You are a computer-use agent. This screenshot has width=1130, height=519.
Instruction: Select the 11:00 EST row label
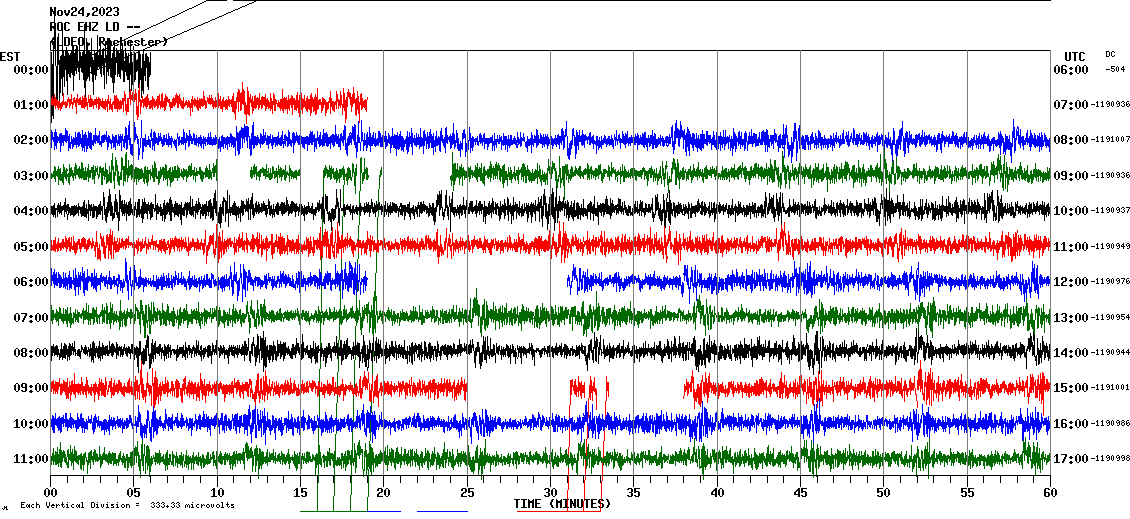pyautogui.click(x=32, y=459)
